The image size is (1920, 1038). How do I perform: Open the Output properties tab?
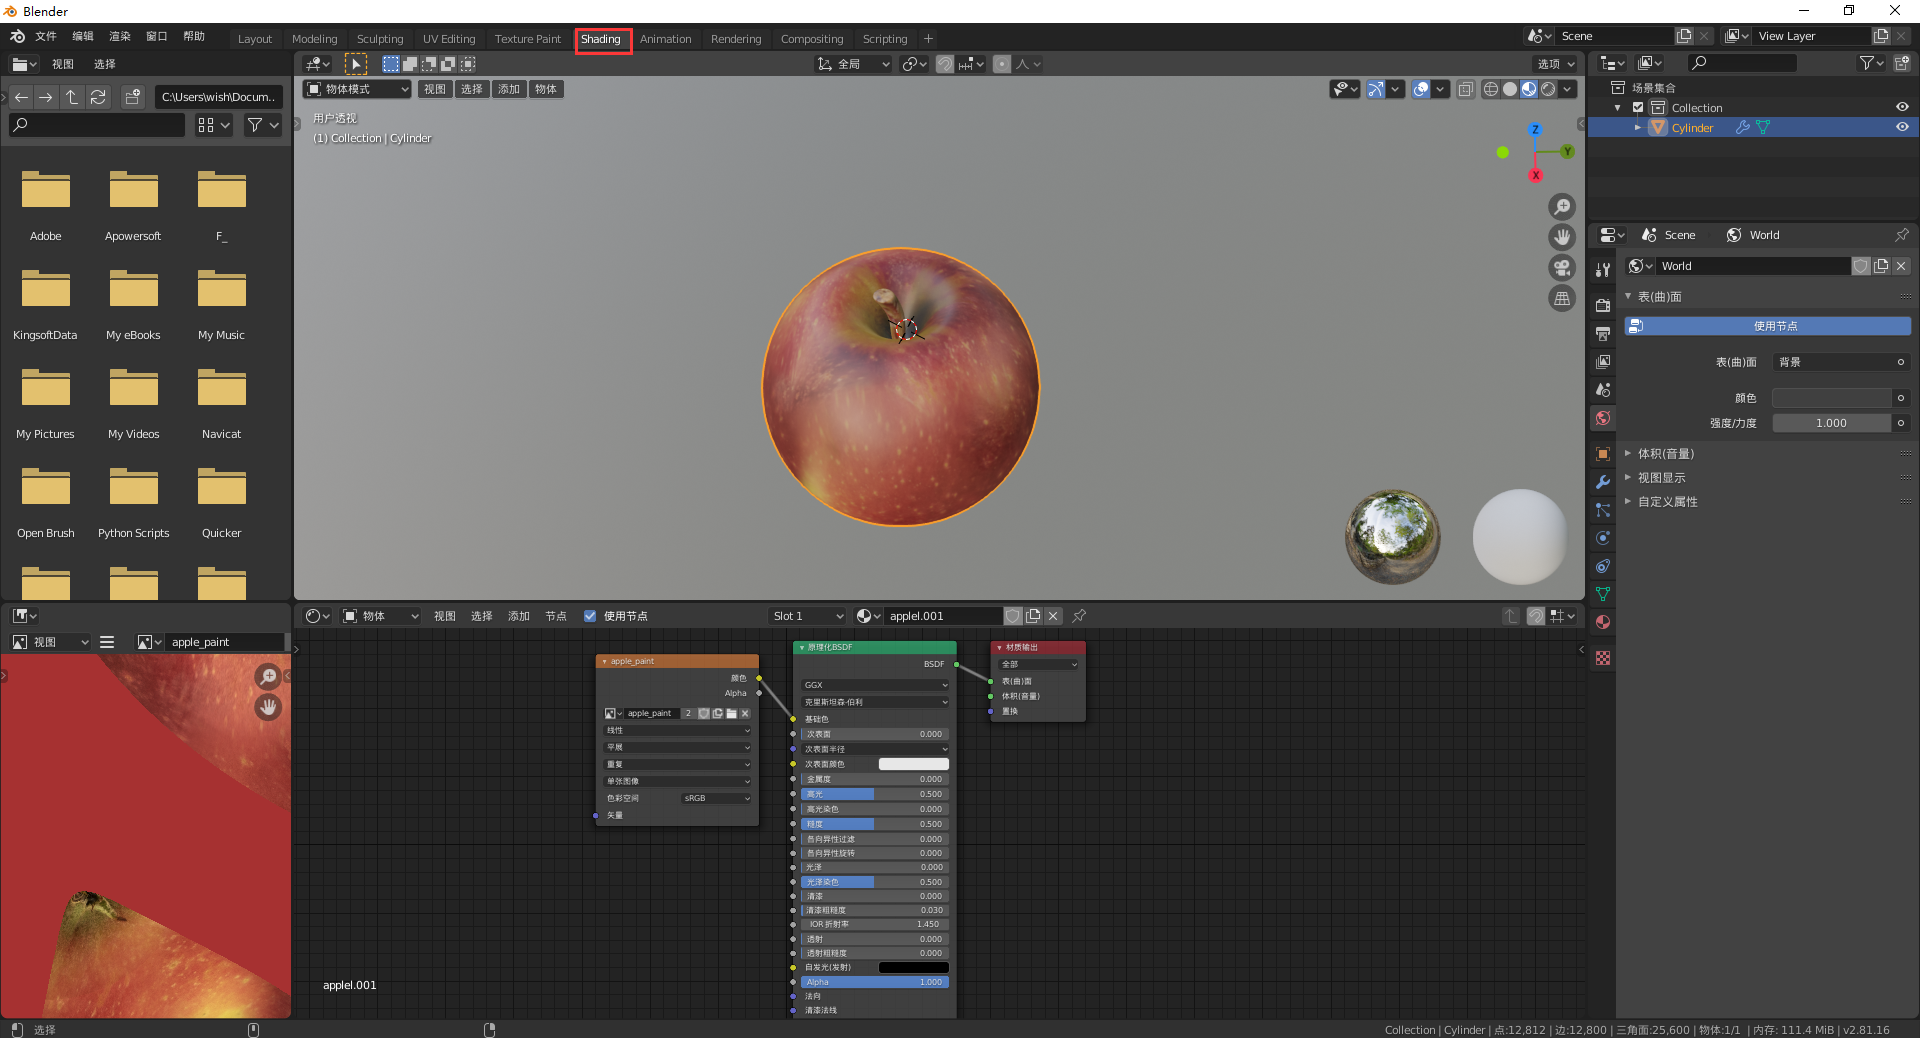click(x=1603, y=333)
